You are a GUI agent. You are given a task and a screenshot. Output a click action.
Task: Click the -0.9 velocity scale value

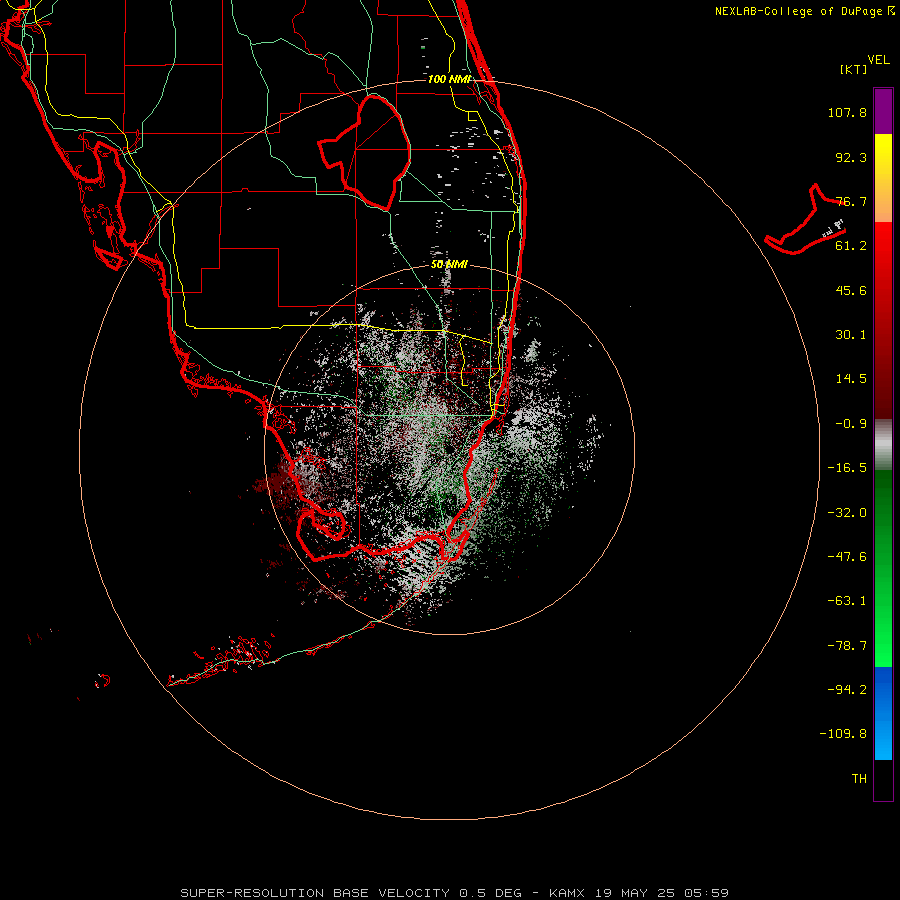pyautogui.click(x=851, y=423)
